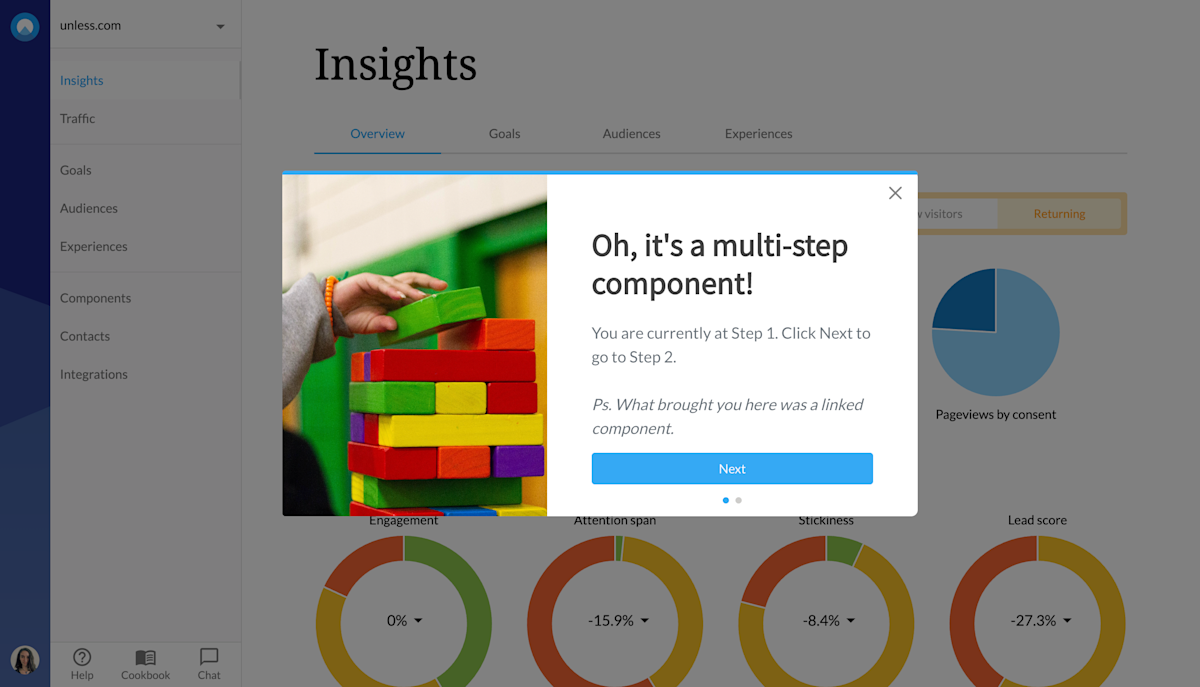Expand the Engagement 0% dropdown

[x=403, y=620]
